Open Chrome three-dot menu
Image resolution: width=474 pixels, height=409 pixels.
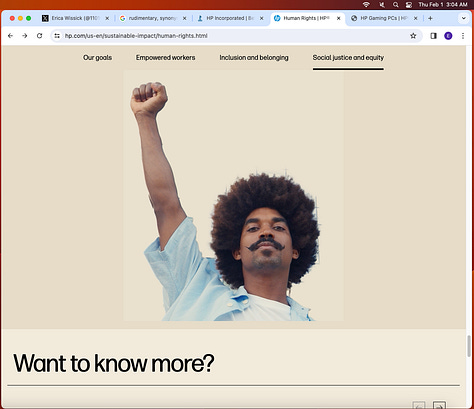(463, 36)
